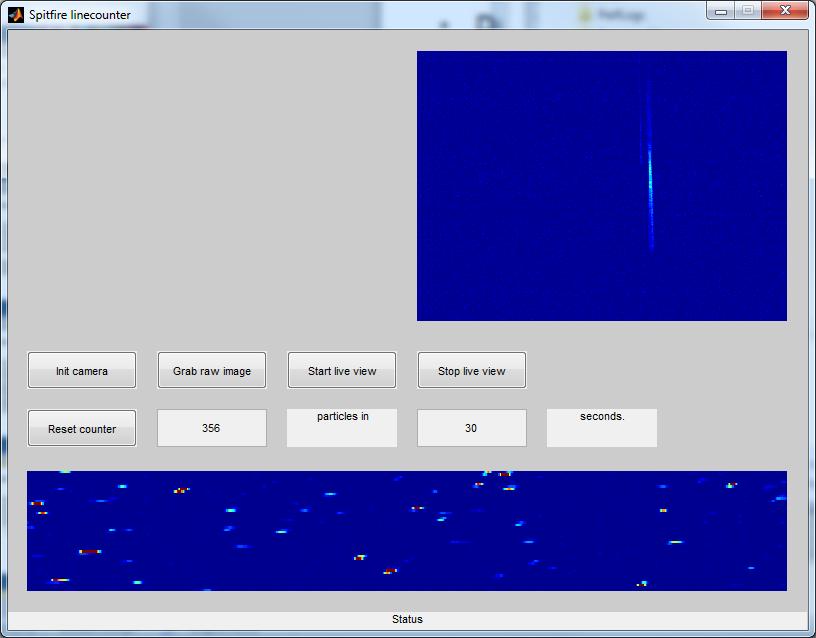Screen dimensions: 816x638
Task: Minimize the Spitfire linecounter window
Action: 721,10
